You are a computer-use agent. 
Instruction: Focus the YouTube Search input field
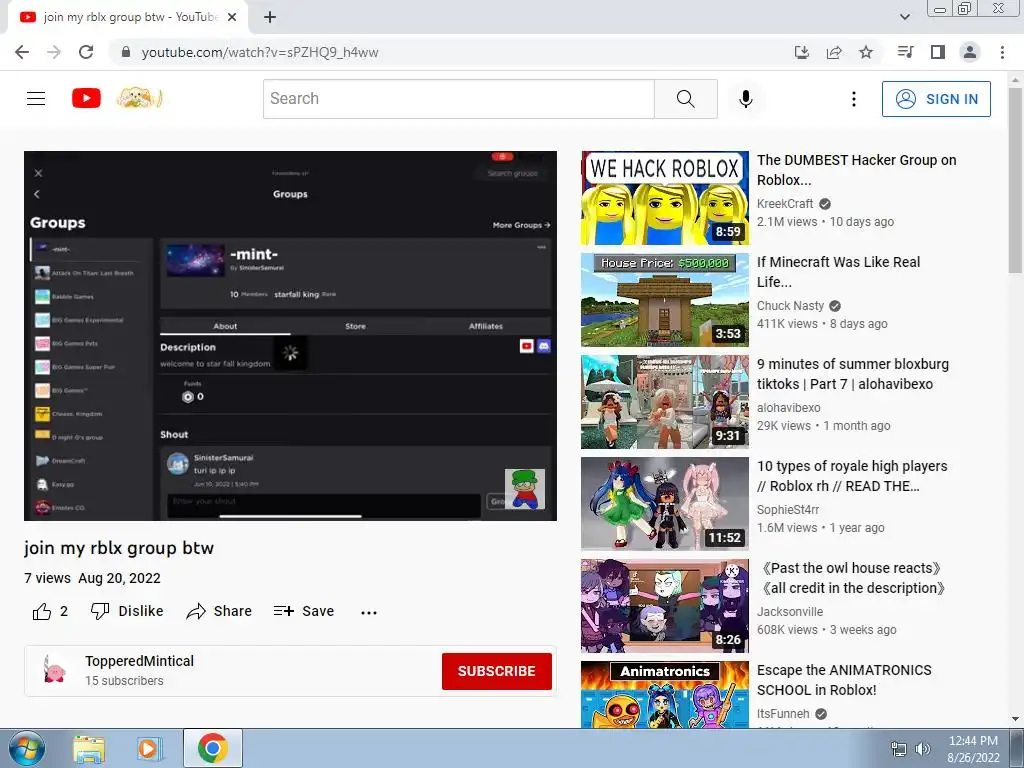tap(458, 99)
